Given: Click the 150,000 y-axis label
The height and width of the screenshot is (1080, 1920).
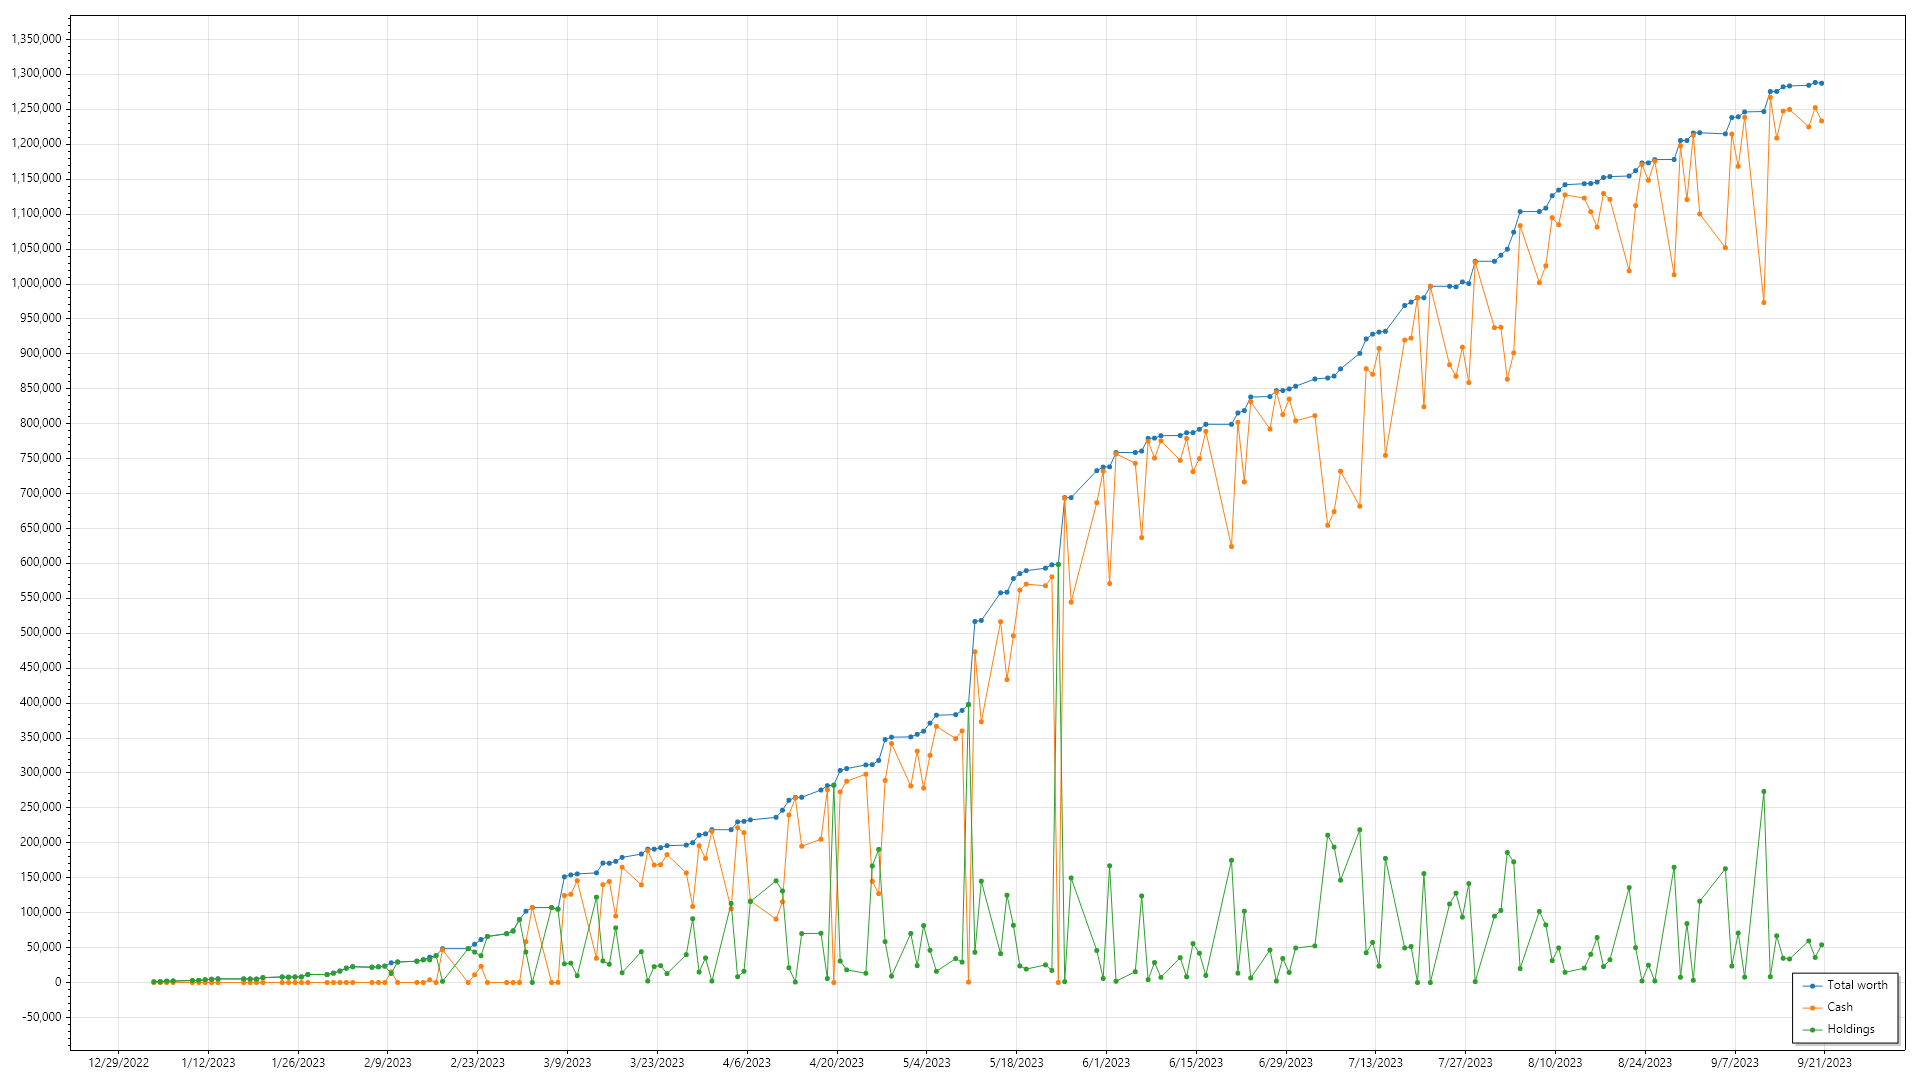Looking at the screenshot, I should (x=41, y=878).
